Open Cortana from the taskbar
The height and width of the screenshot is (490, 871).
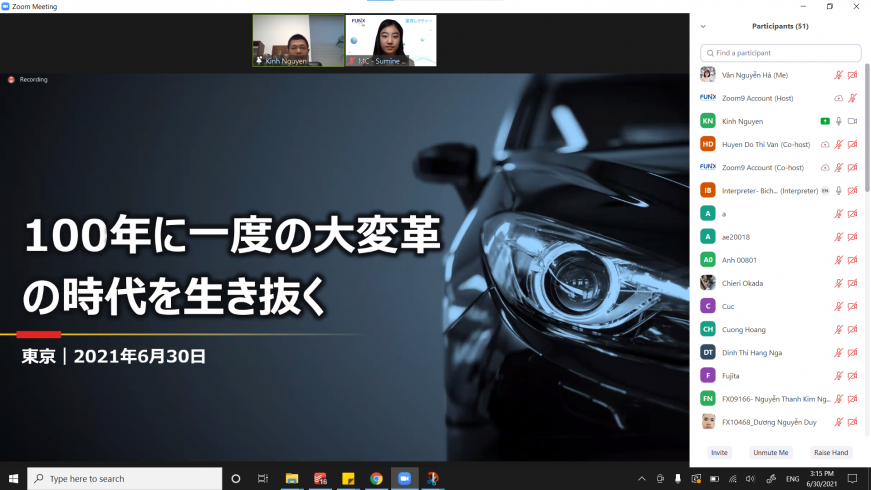[x=236, y=478]
